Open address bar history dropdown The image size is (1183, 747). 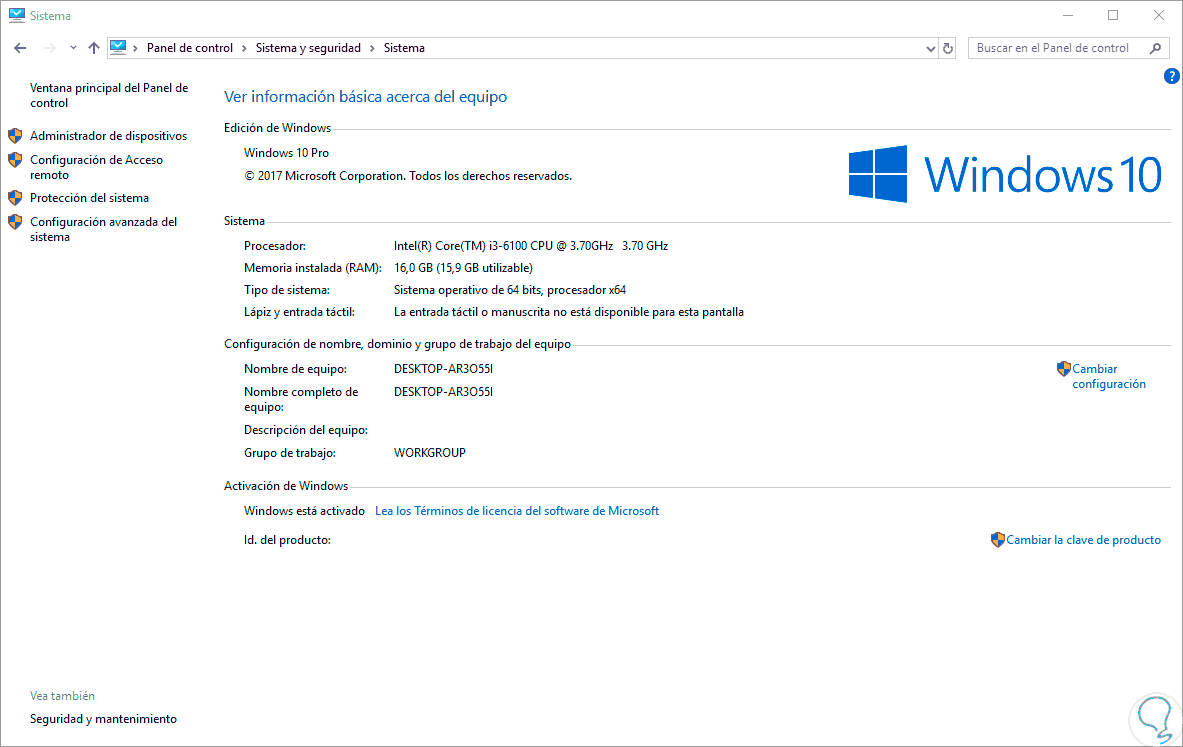(x=930, y=48)
